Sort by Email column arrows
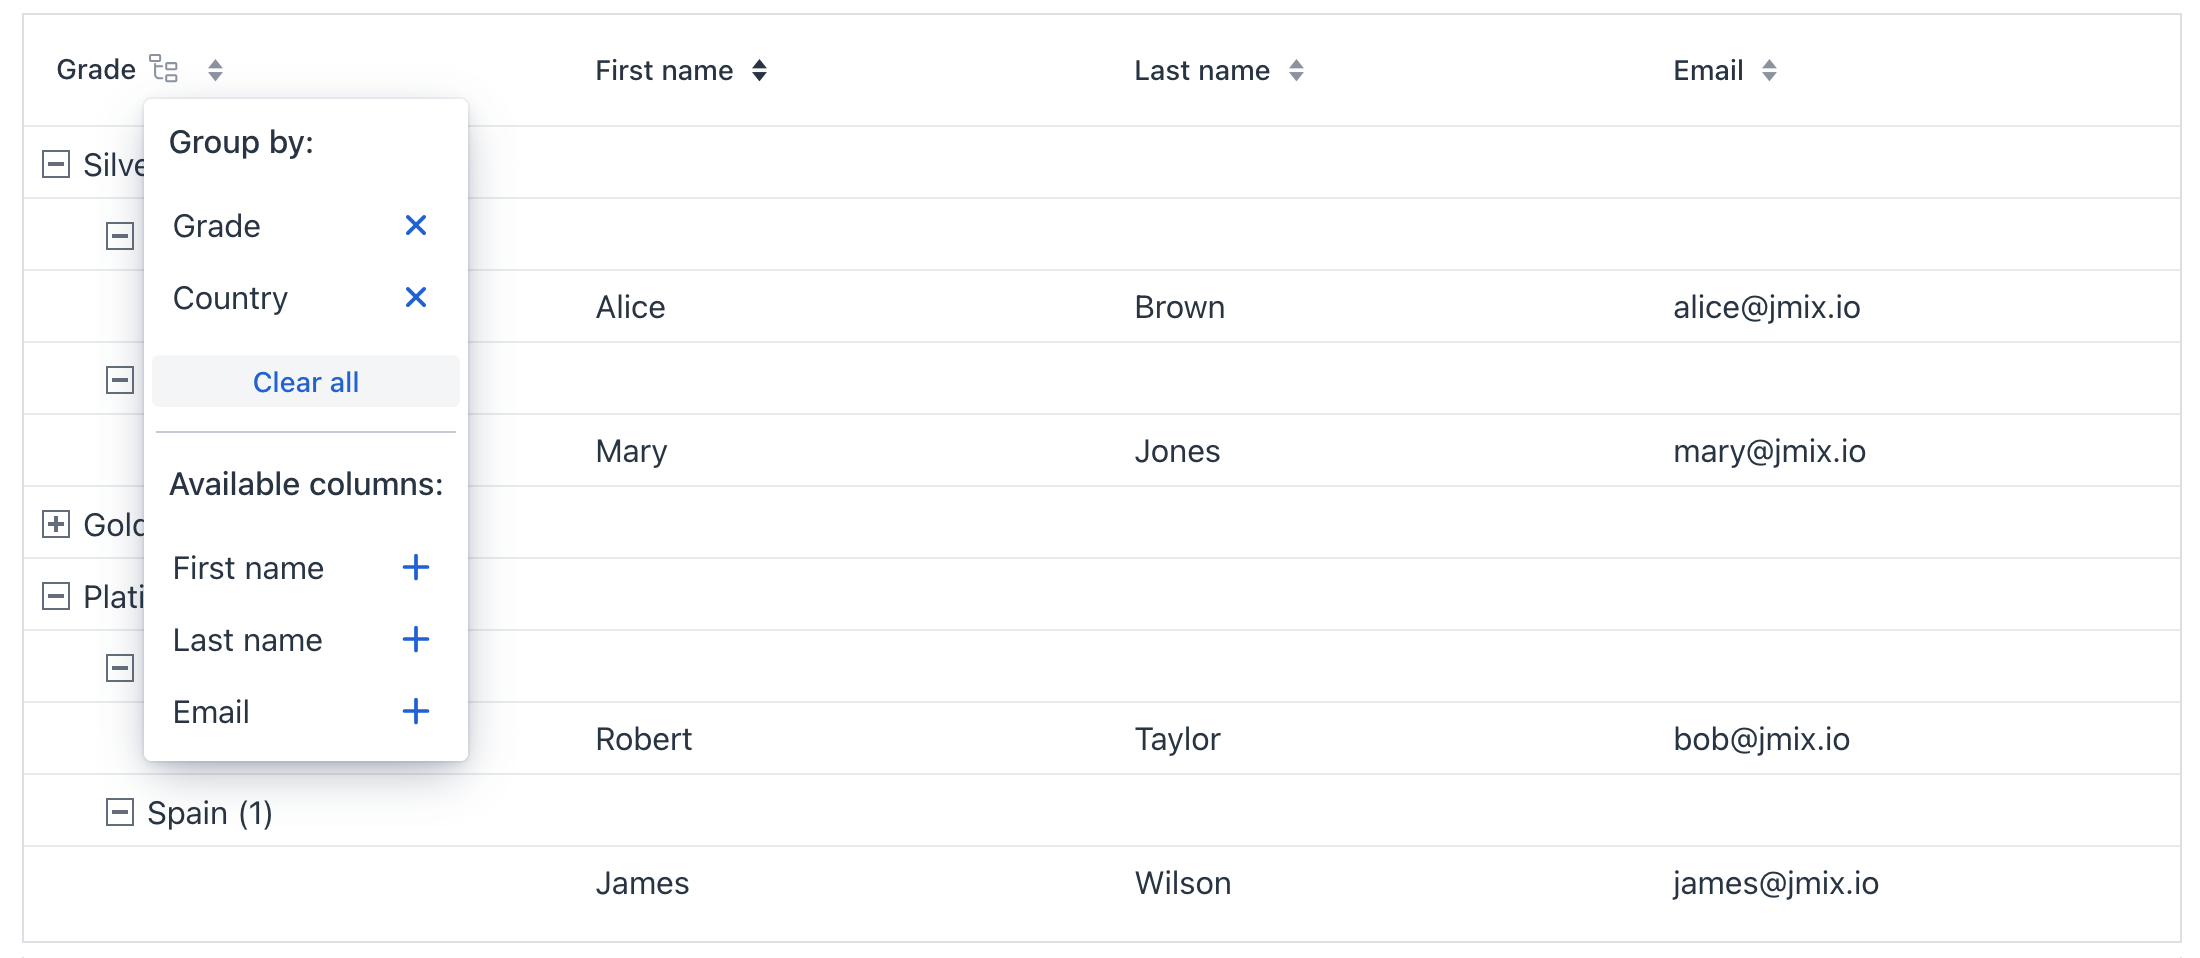This screenshot has height=958, width=2200. (1769, 70)
